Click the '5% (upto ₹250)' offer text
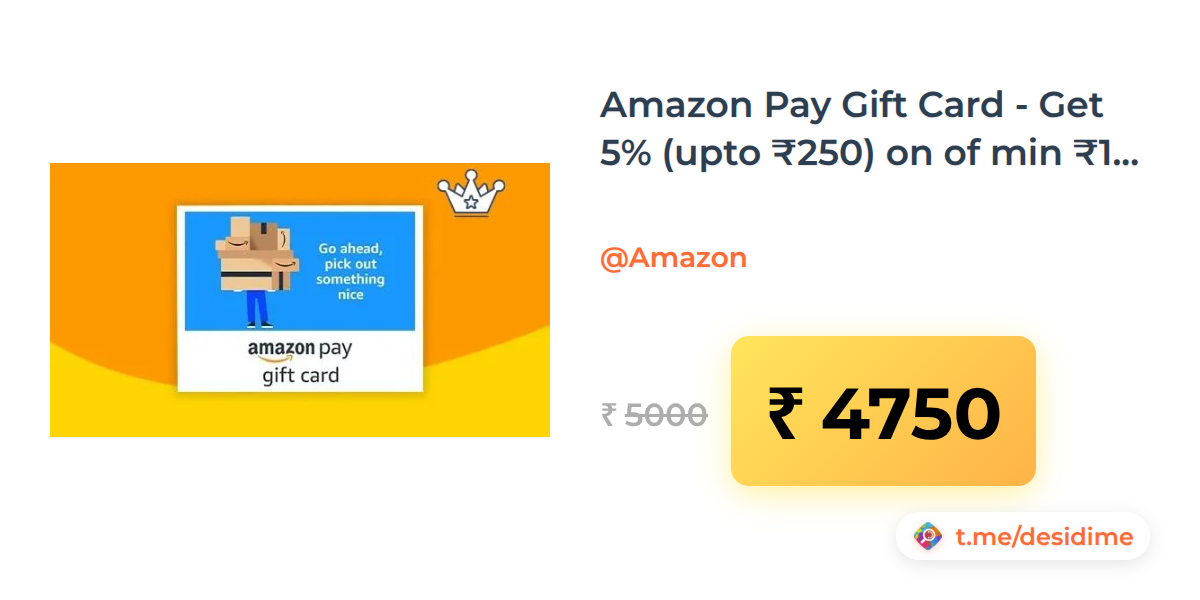Screen dimensions: 1200x600 (734, 154)
